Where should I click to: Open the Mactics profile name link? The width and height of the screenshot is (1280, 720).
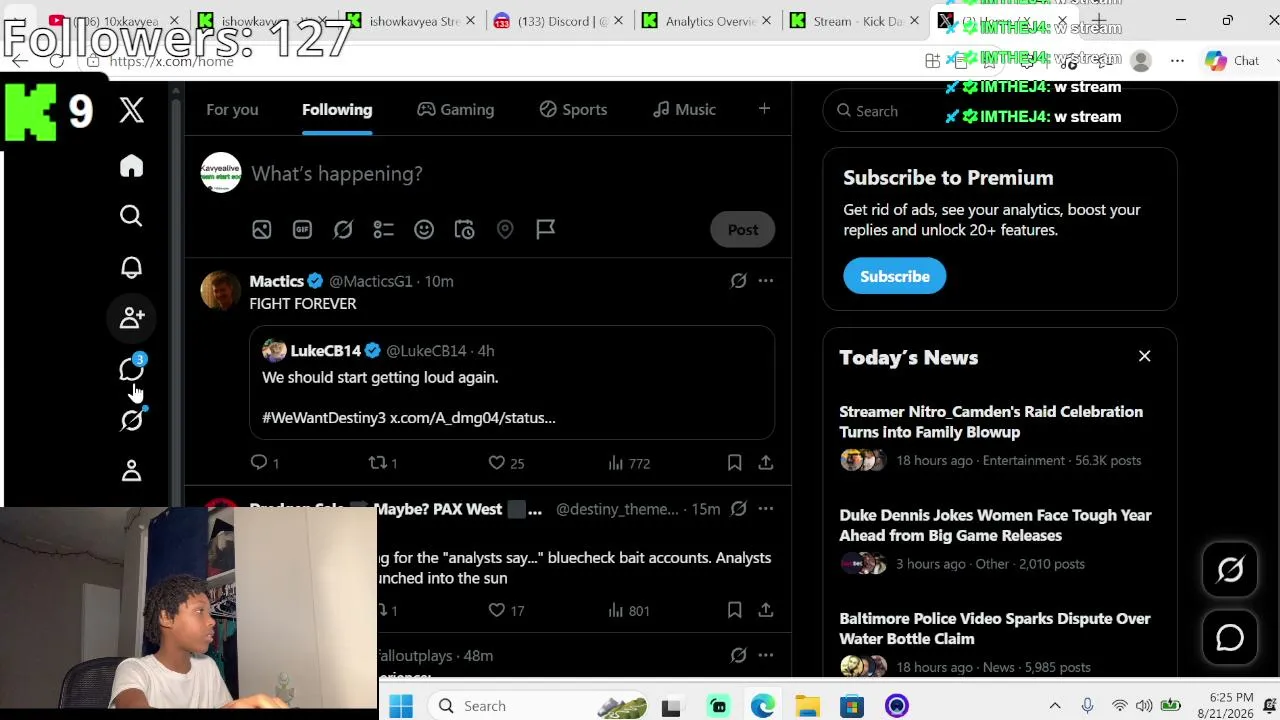(x=276, y=281)
